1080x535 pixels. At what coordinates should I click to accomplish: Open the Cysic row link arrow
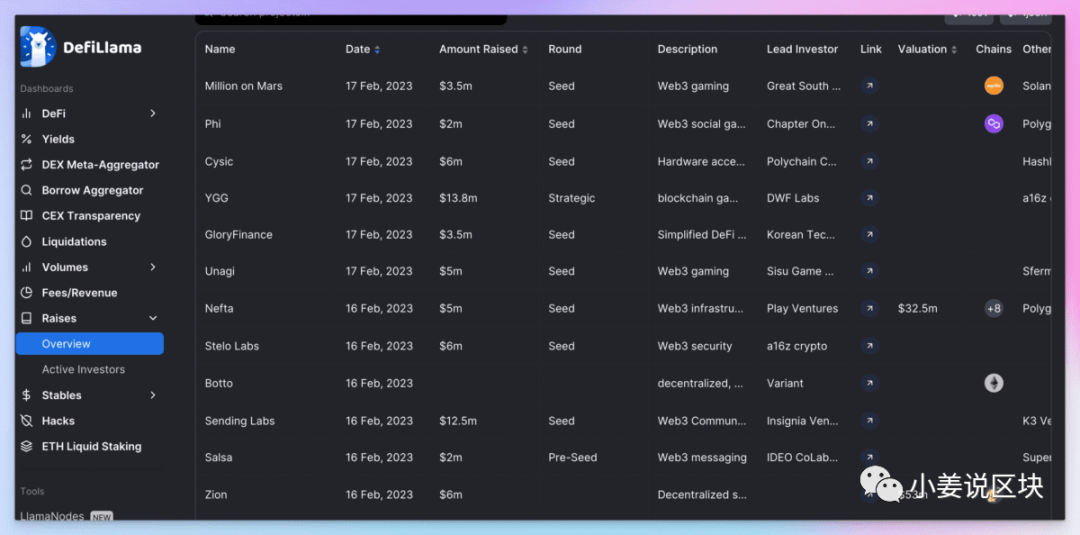870,161
